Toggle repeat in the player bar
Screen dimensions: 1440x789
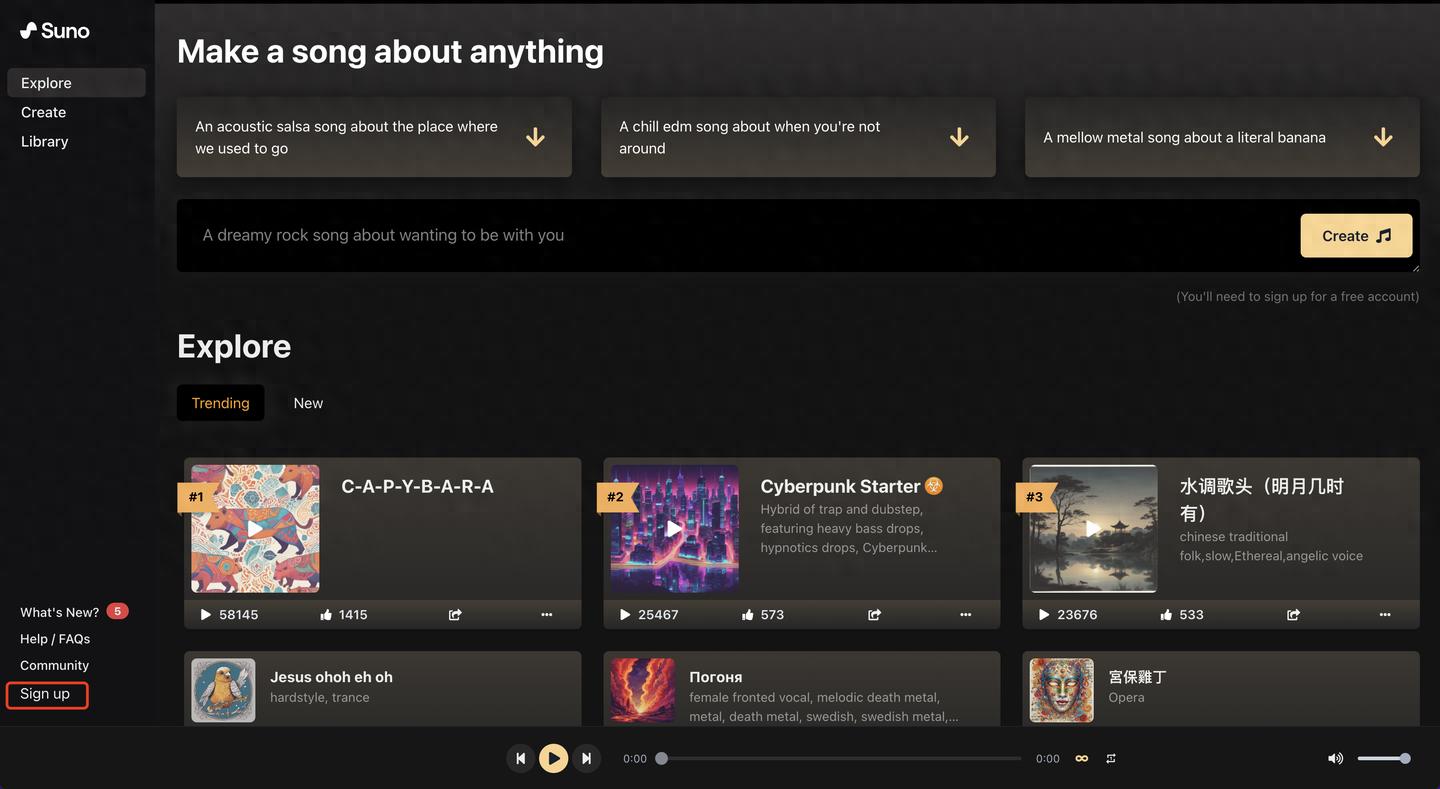(x=1111, y=758)
